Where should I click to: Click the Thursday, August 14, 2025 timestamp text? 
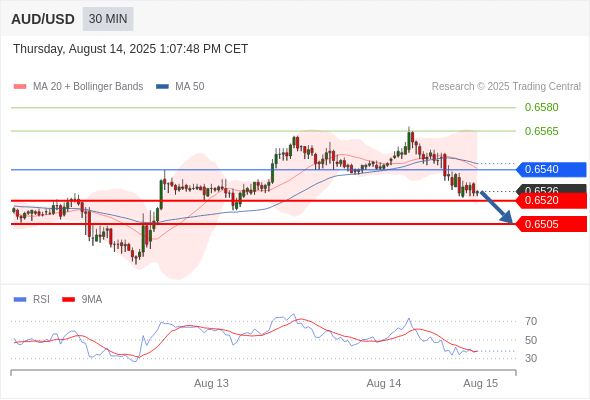[x=131, y=49]
